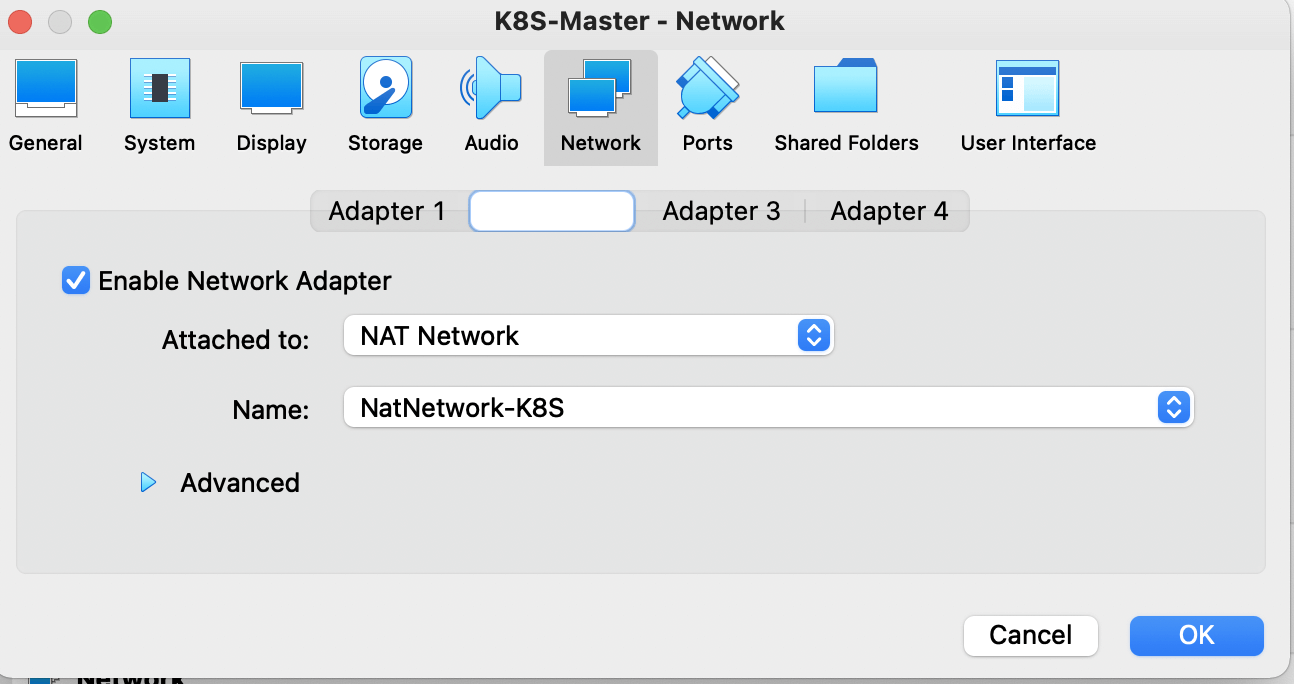Open the System settings chip icon
This screenshot has height=684, width=1294.
click(x=159, y=89)
